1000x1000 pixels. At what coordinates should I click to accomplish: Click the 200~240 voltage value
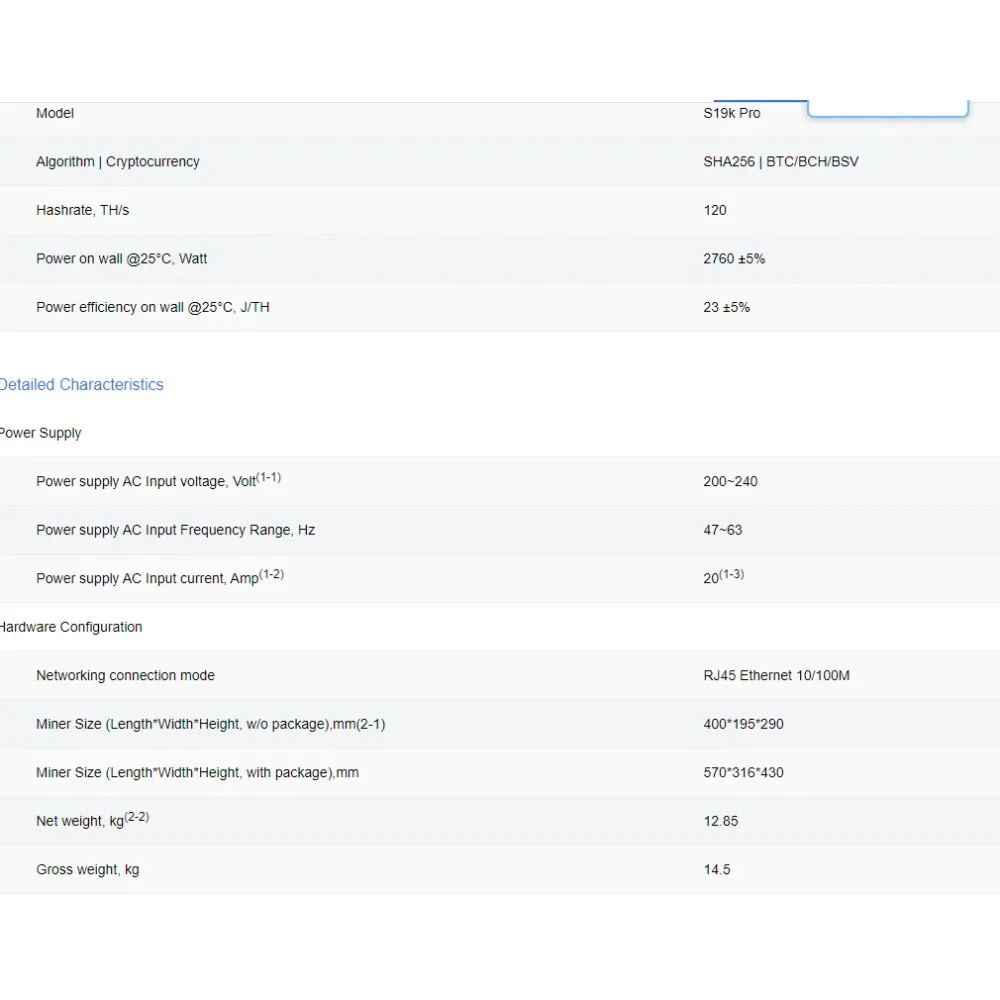[730, 481]
